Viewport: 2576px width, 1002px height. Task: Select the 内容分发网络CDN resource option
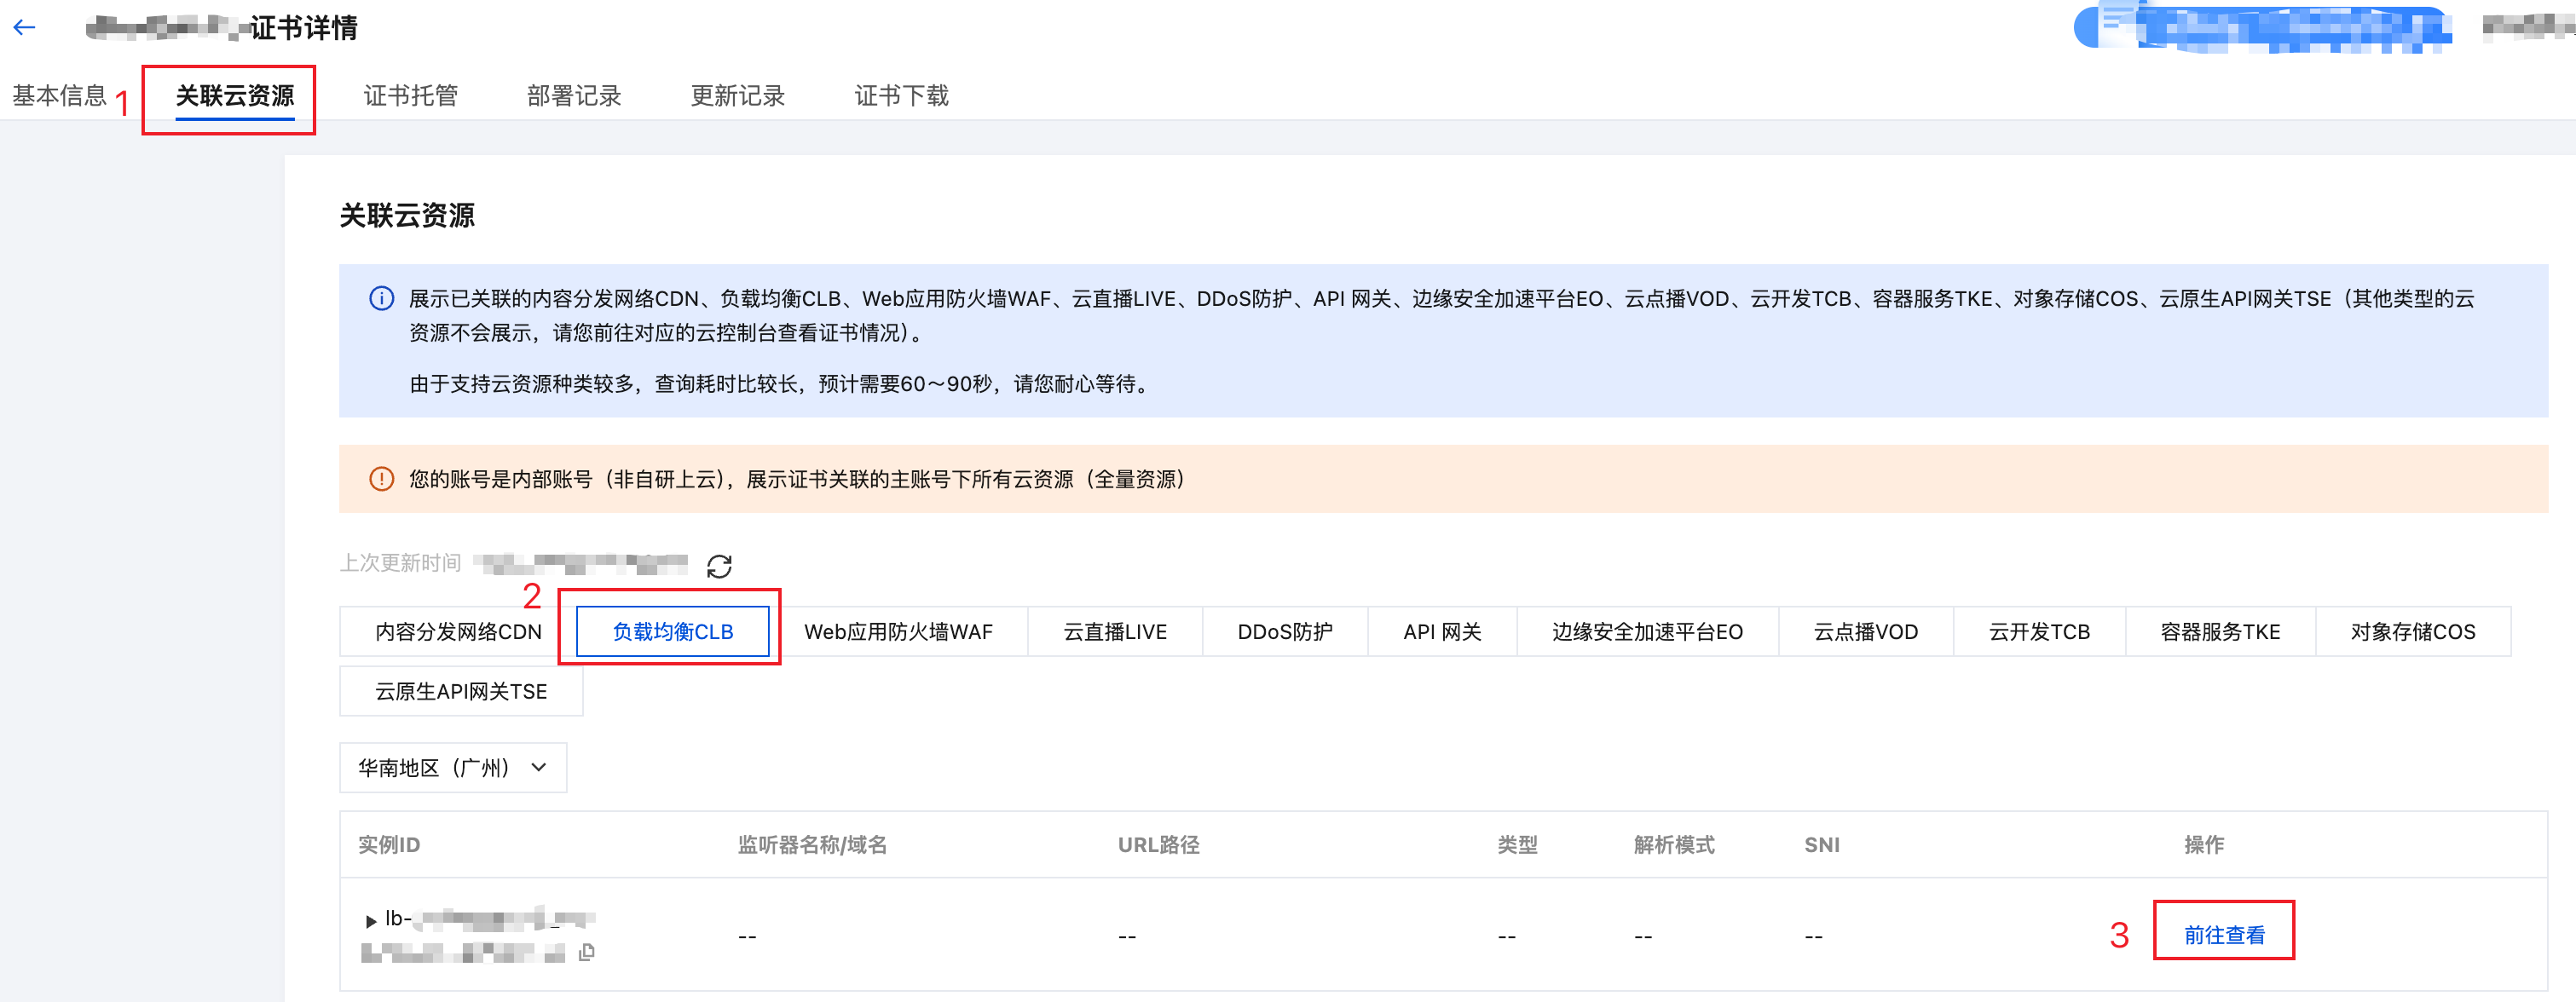point(458,632)
